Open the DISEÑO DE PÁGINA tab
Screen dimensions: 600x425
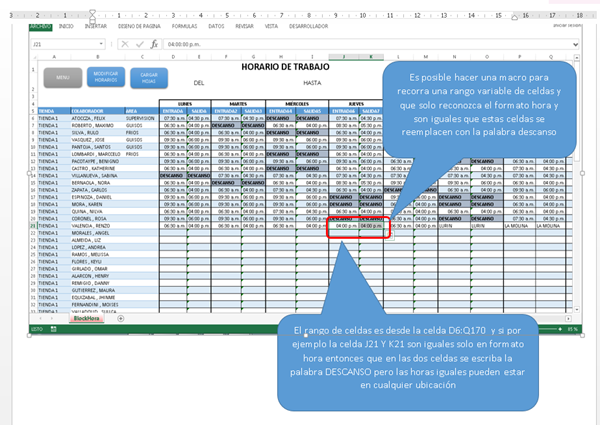pyautogui.click(x=139, y=26)
